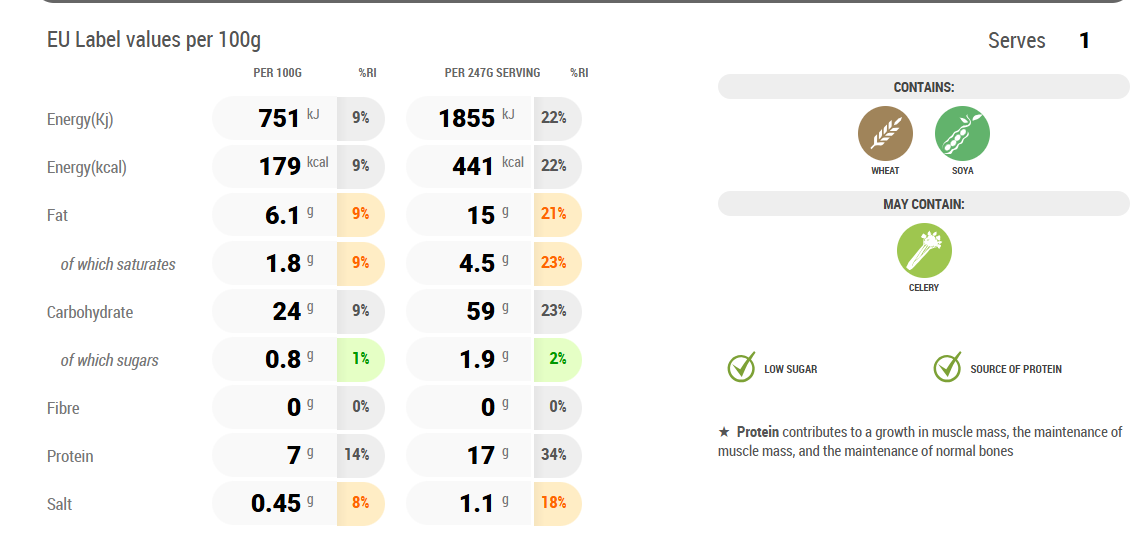Select the May Contain header bar
Screen dimensions: 1148x559
pos(923,204)
